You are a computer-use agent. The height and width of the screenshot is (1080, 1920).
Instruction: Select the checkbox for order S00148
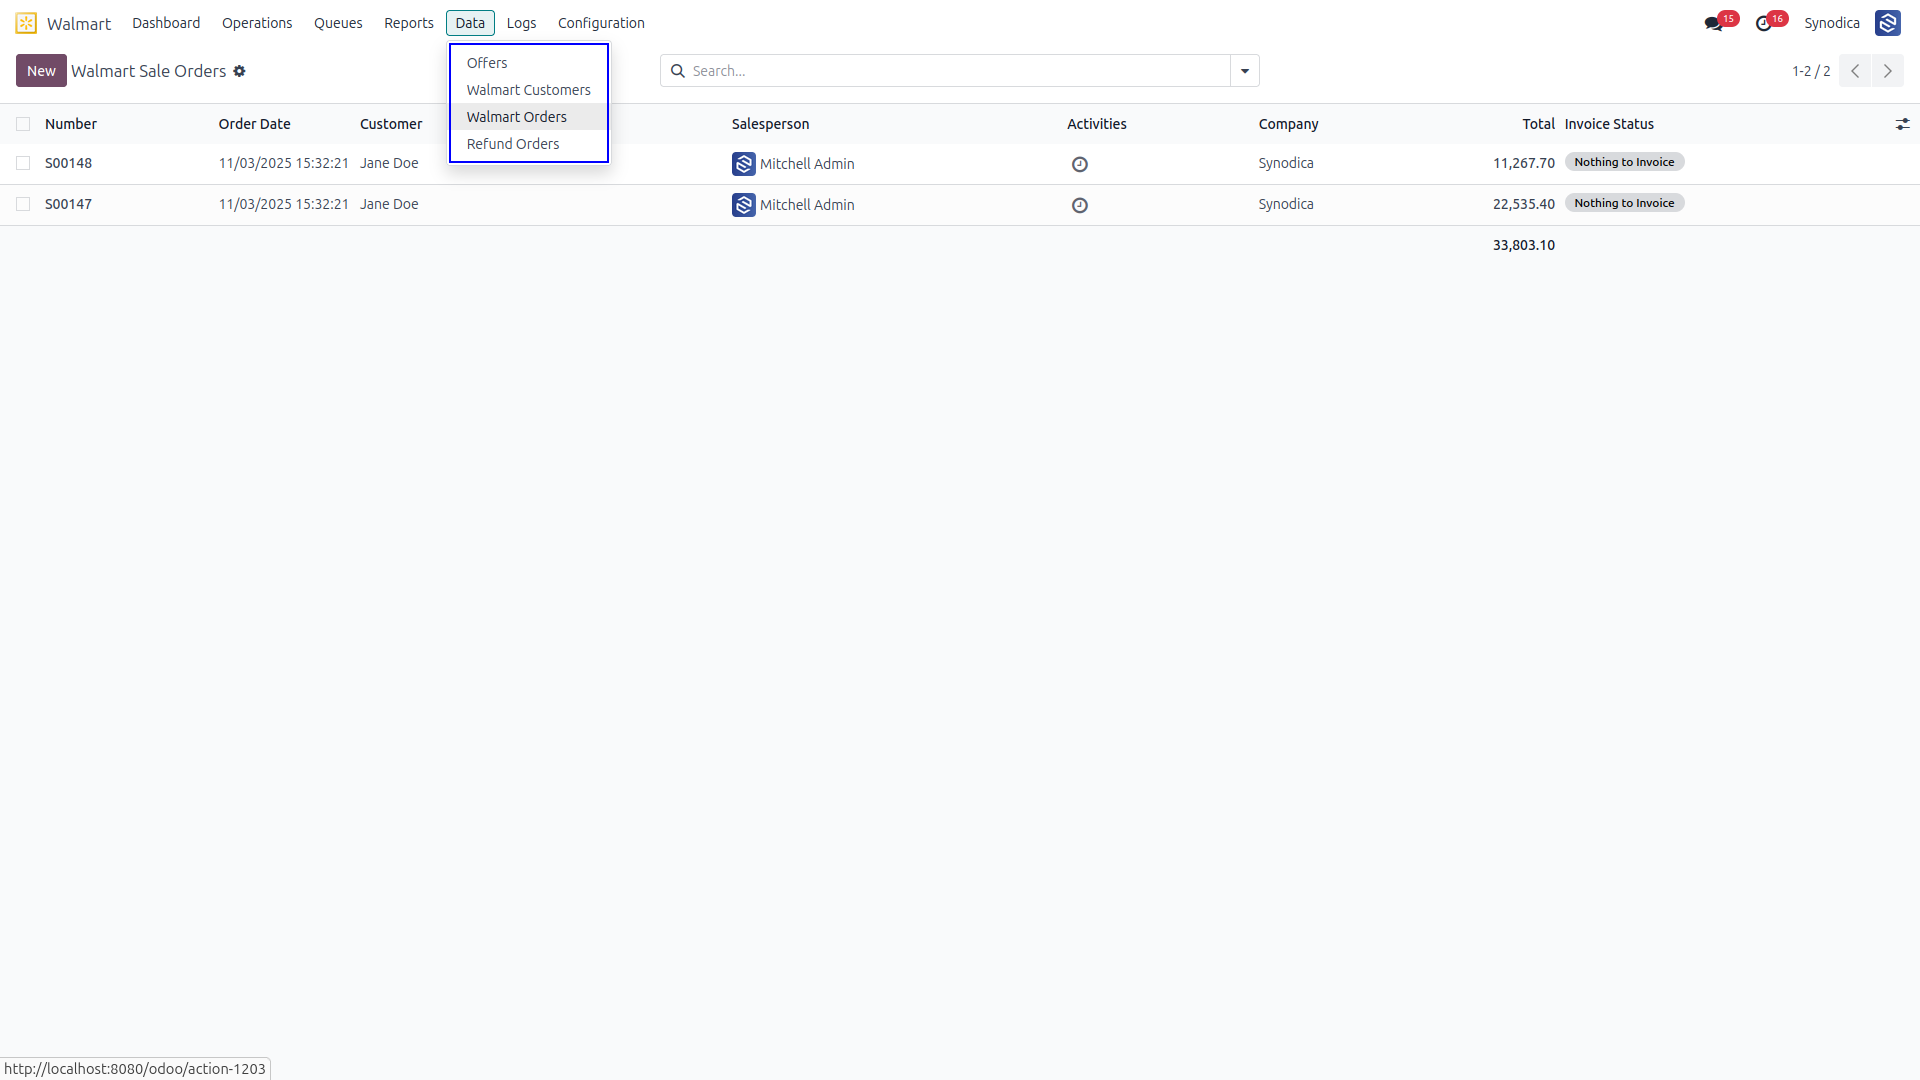[23, 163]
